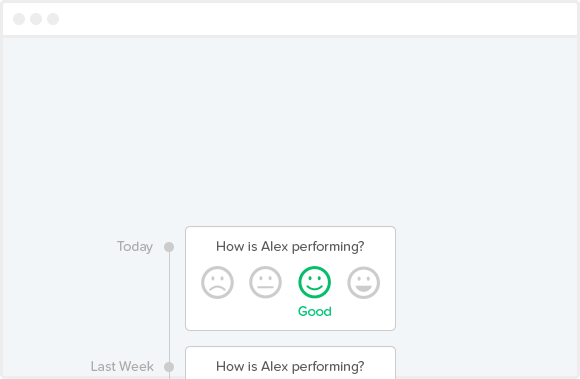The height and width of the screenshot is (379, 580).
Task: Click the green Good rating label
Action: point(314,312)
